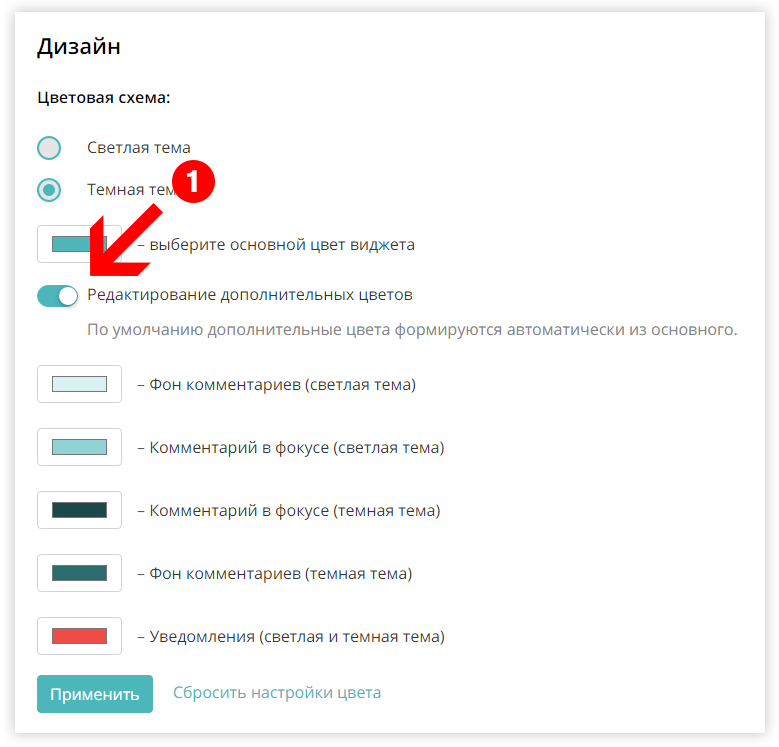Click the red numbered circle 1 marker
779x747 pixels.
pos(193,181)
